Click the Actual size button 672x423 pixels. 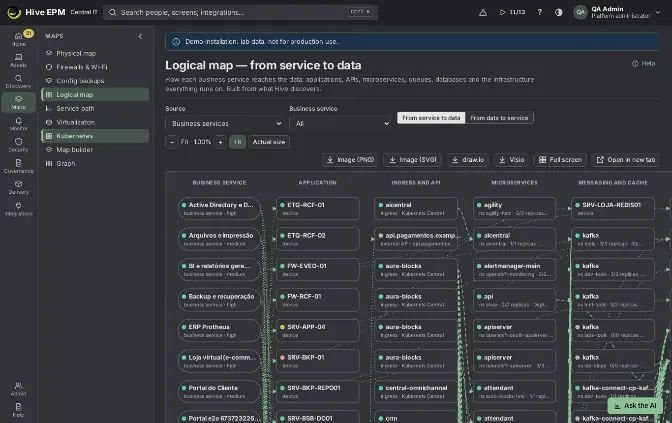[x=269, y=142]
